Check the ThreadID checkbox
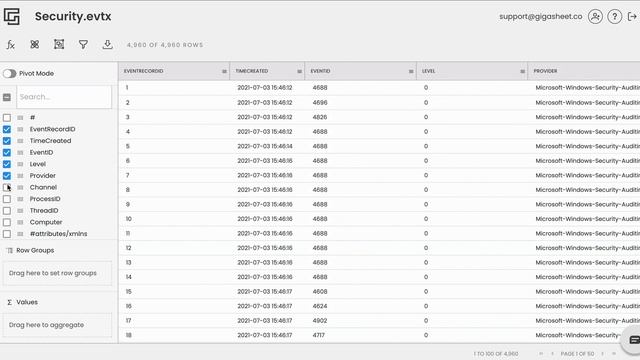This screenshot has width=640, height=360. [7, 211]
